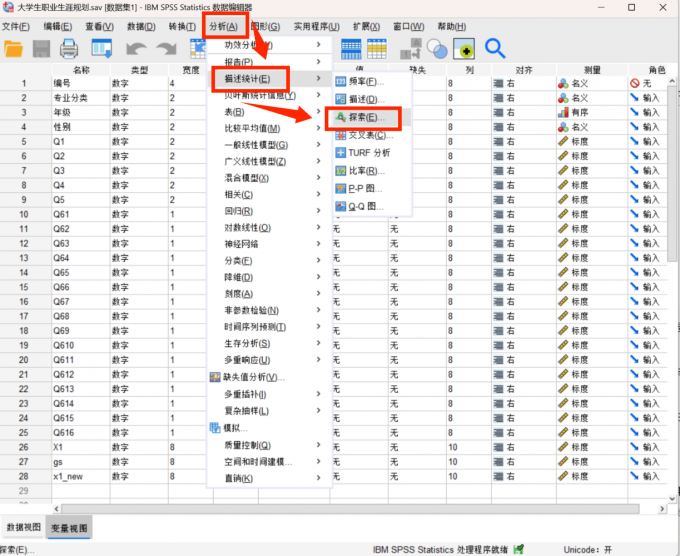The image size is (680, 556).
Task: Click the 无 role cell for 编号
Action: (x=648, y=83)
